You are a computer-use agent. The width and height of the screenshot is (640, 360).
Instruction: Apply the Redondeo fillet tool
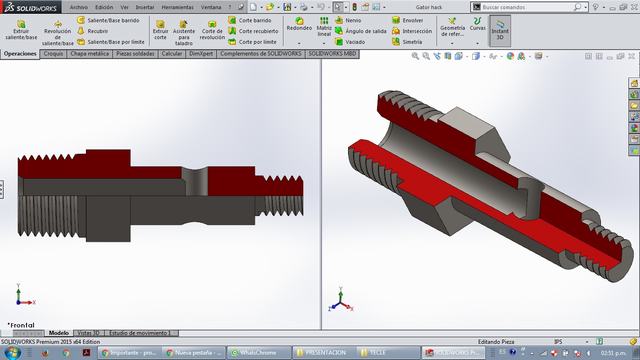coord(299,24)
